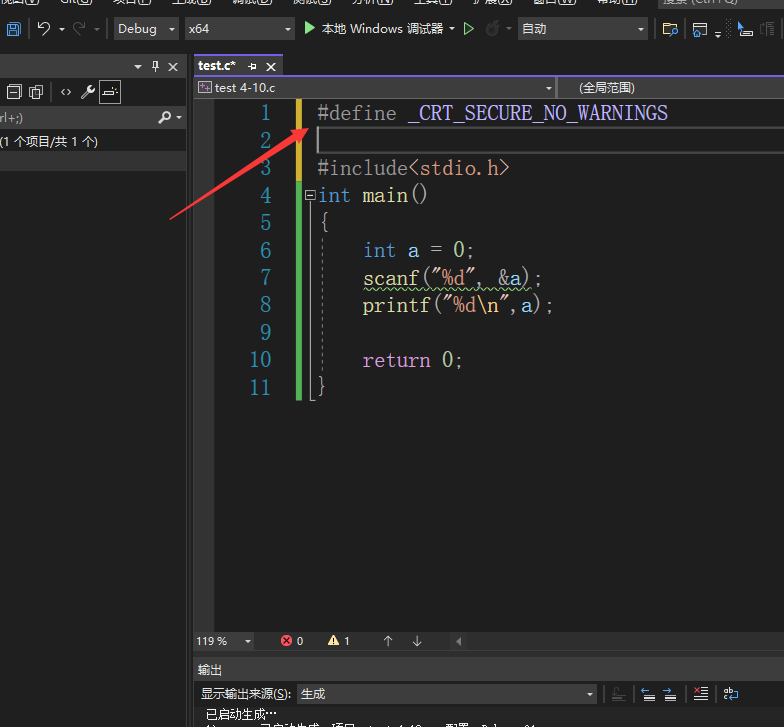Viewport: 784px width, 727px height.
Task: Close the Solution Explorer side panel
Action: point(173,67)
